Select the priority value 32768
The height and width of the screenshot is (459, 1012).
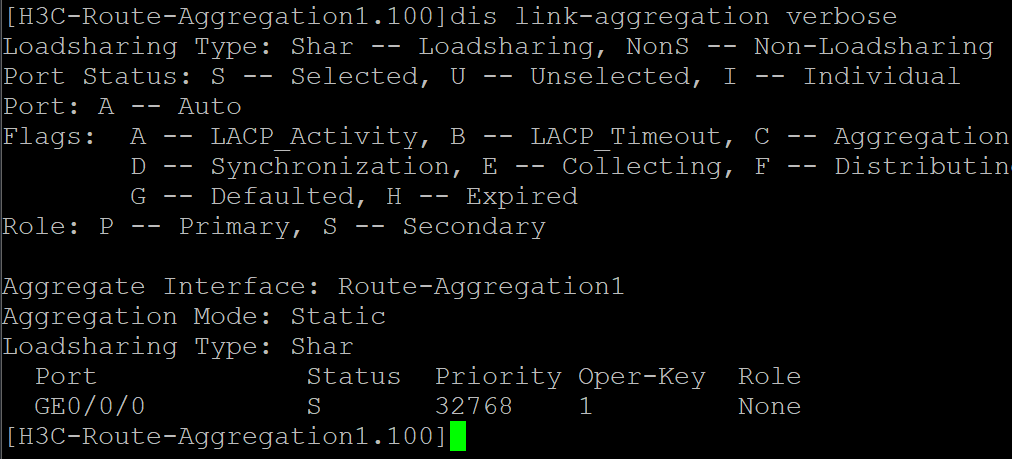pyautogui.click(x=474, y=406)
